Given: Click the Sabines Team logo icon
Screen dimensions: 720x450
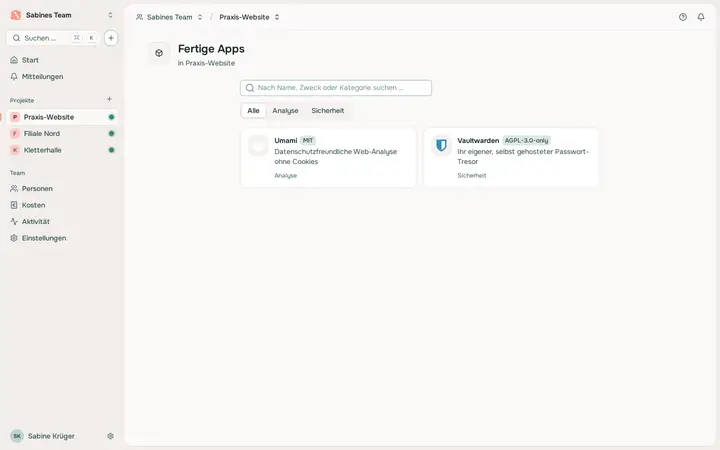Looking at the screenshot, I should pyautogui.click(x=16, y=15).
